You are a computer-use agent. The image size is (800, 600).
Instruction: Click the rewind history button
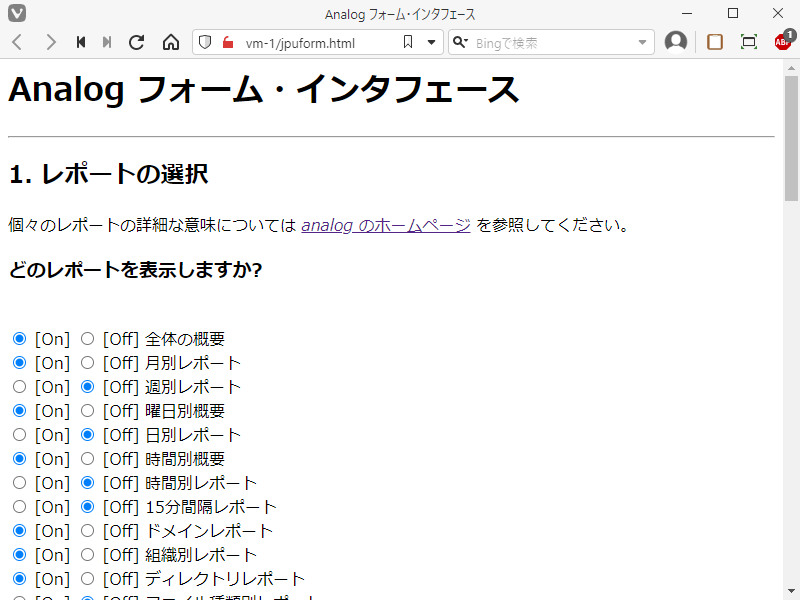tap(81, 42)
